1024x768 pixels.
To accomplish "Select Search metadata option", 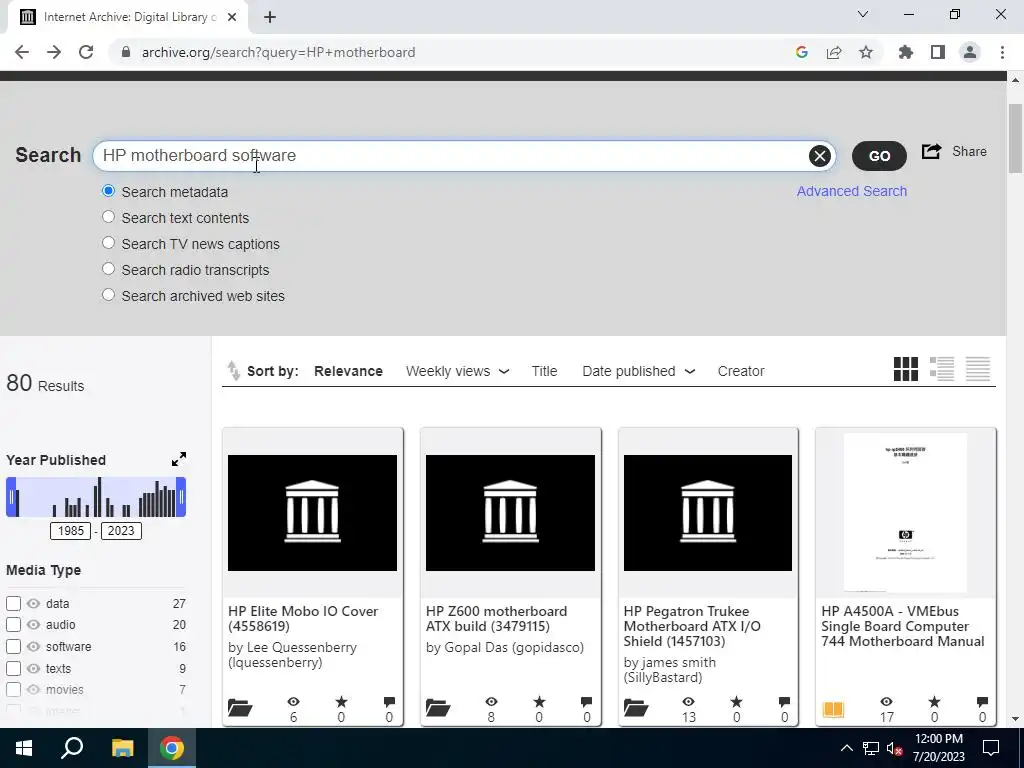I will (x=108, y=191).
